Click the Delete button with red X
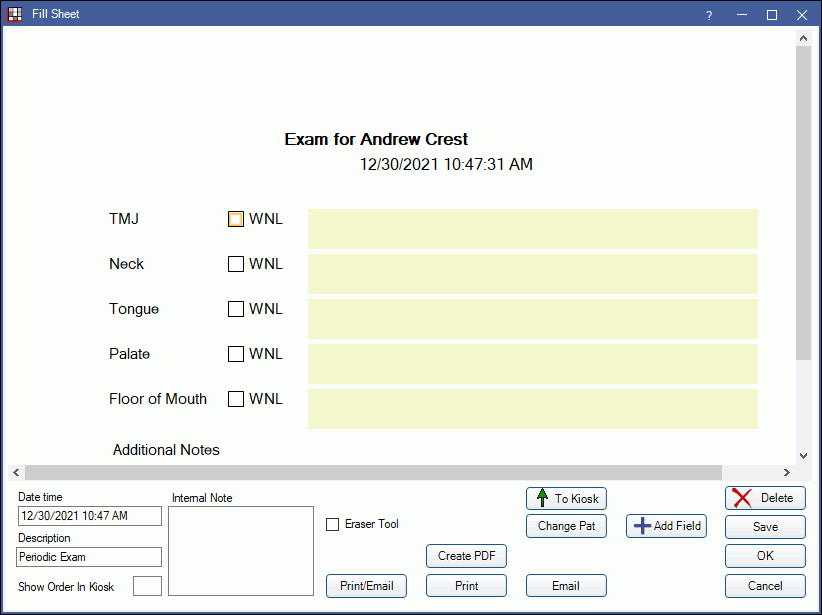822x615 pixels. coord(765,498)
